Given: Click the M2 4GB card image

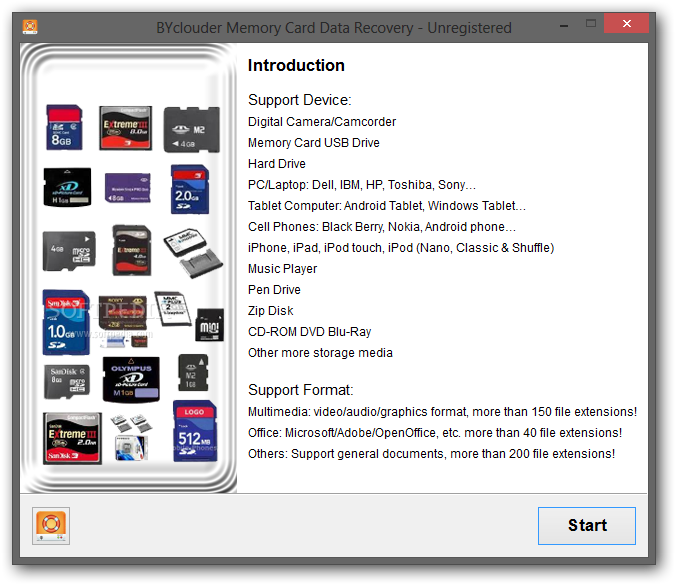Looking at the screenshot, I should tap(191, 130).
